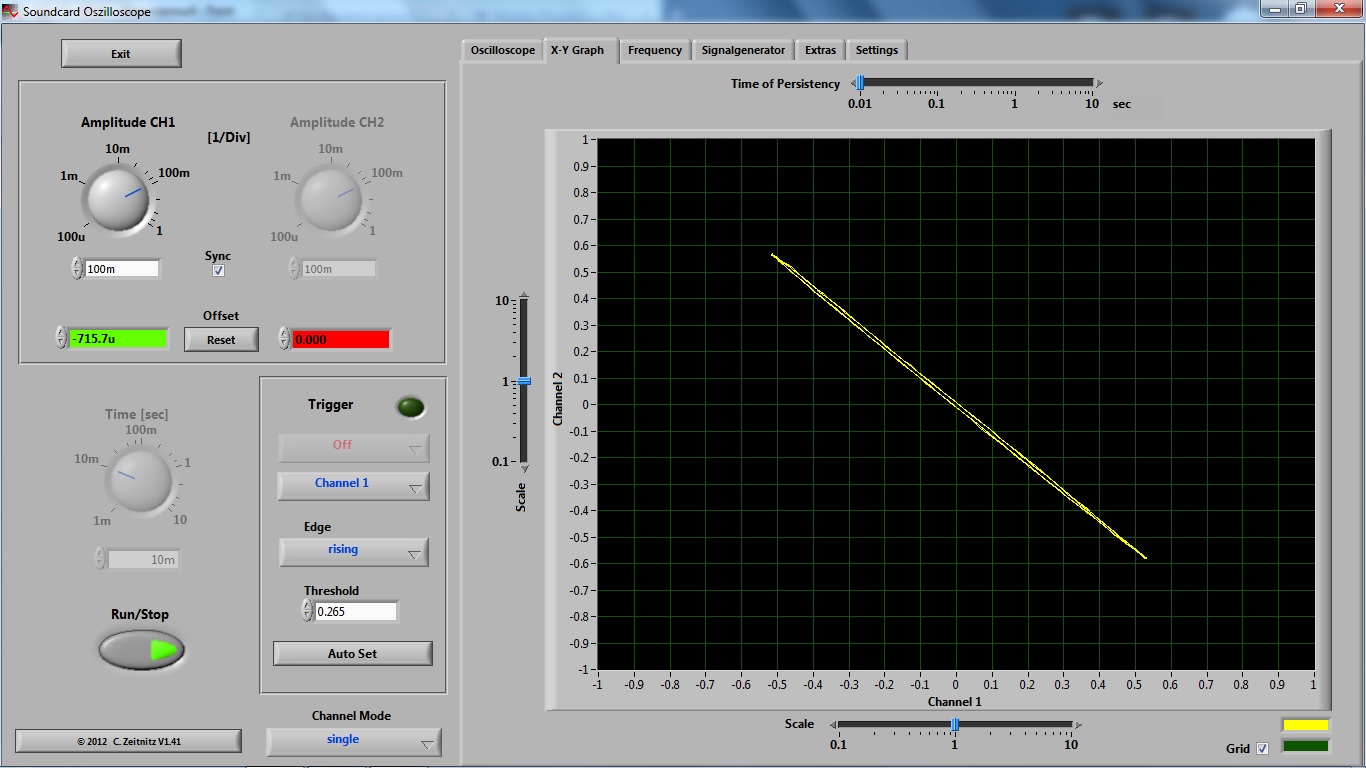The width and height of the screenshot is (1366, 768).
Task: Click the stepper beside green CH1 offset field
Action: 61,338
